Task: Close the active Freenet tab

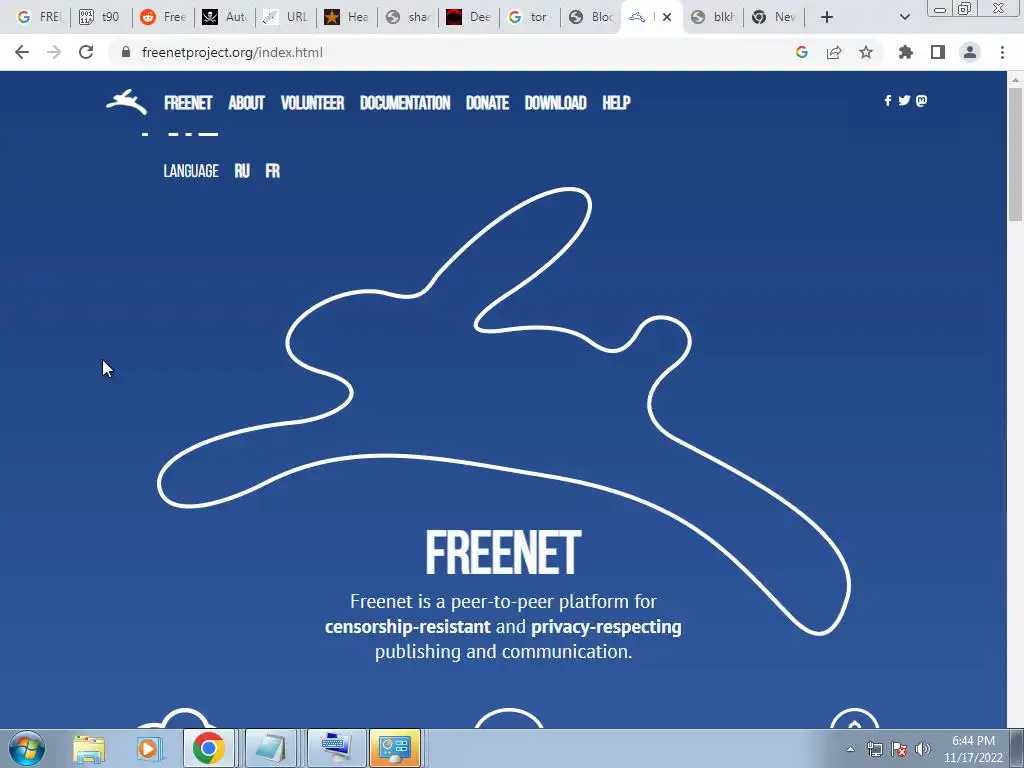Action: coord(667,17)
